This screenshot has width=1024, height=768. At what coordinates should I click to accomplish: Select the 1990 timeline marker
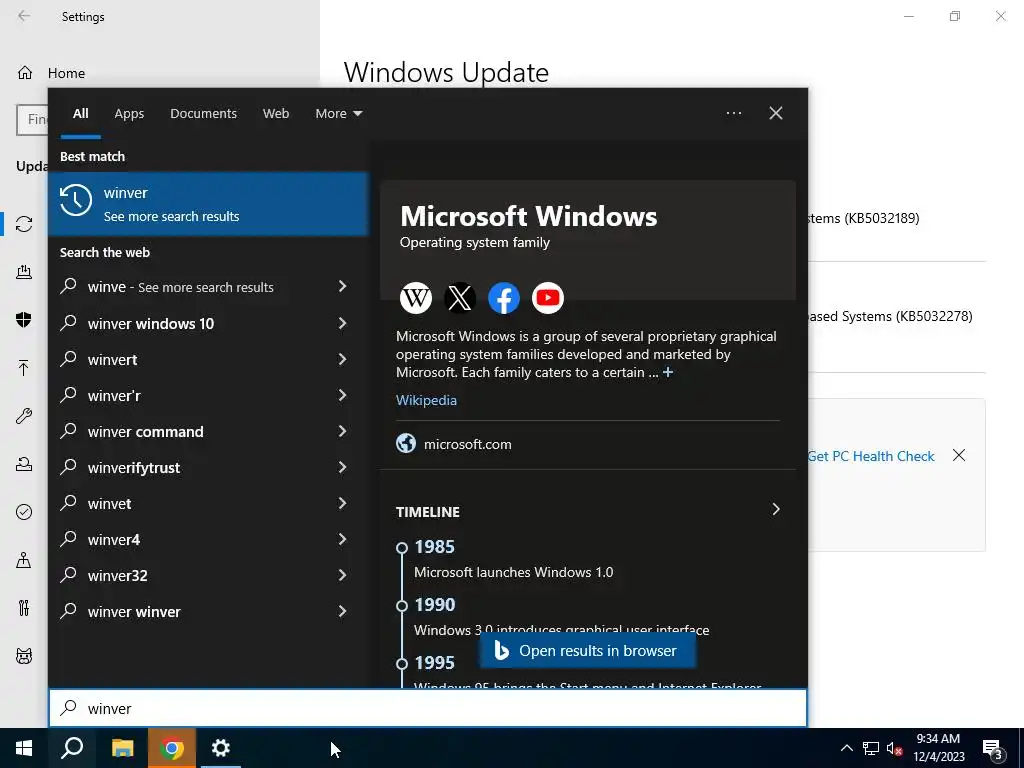coord(402,605)
